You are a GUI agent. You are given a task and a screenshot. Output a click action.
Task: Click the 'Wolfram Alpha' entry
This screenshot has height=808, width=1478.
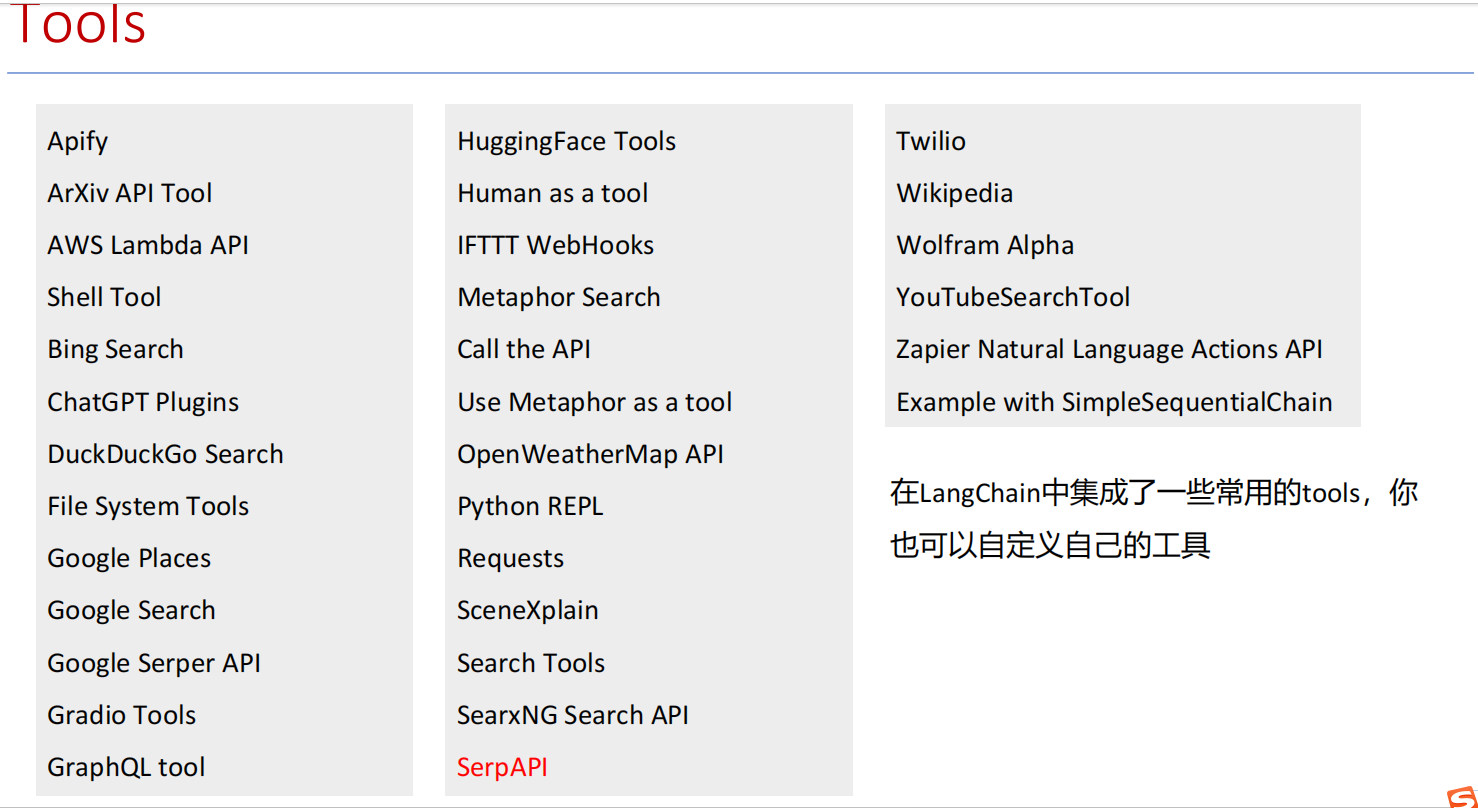pos(985,246)
